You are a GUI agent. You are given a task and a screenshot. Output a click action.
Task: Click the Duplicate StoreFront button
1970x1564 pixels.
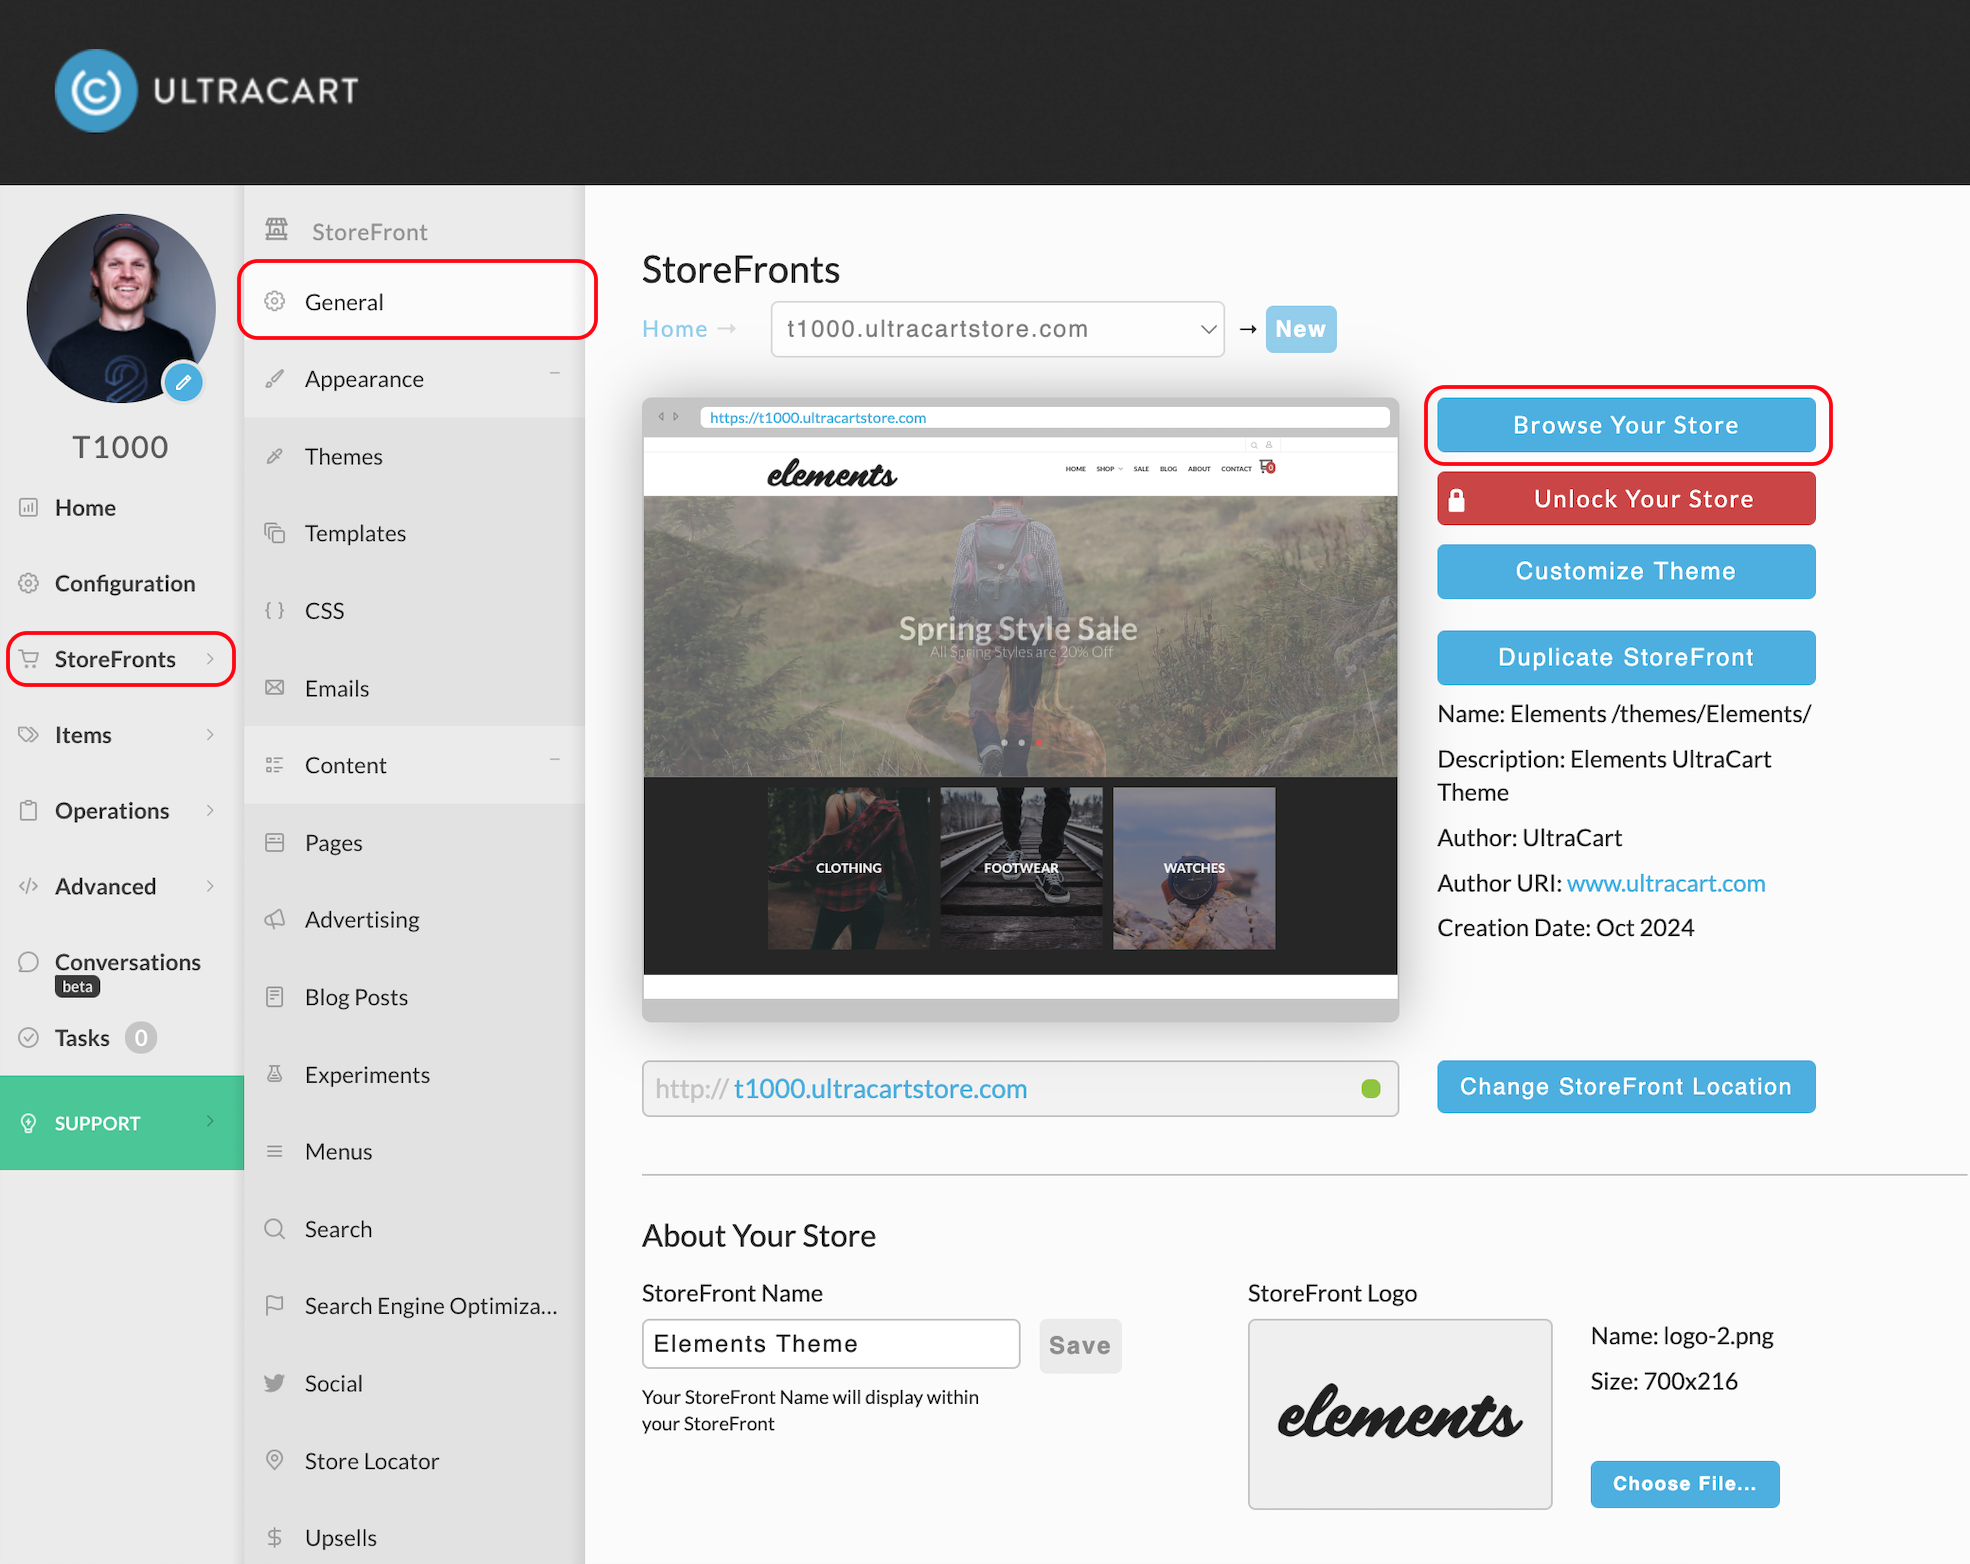pyautogui.click(x=1626, y=657)
